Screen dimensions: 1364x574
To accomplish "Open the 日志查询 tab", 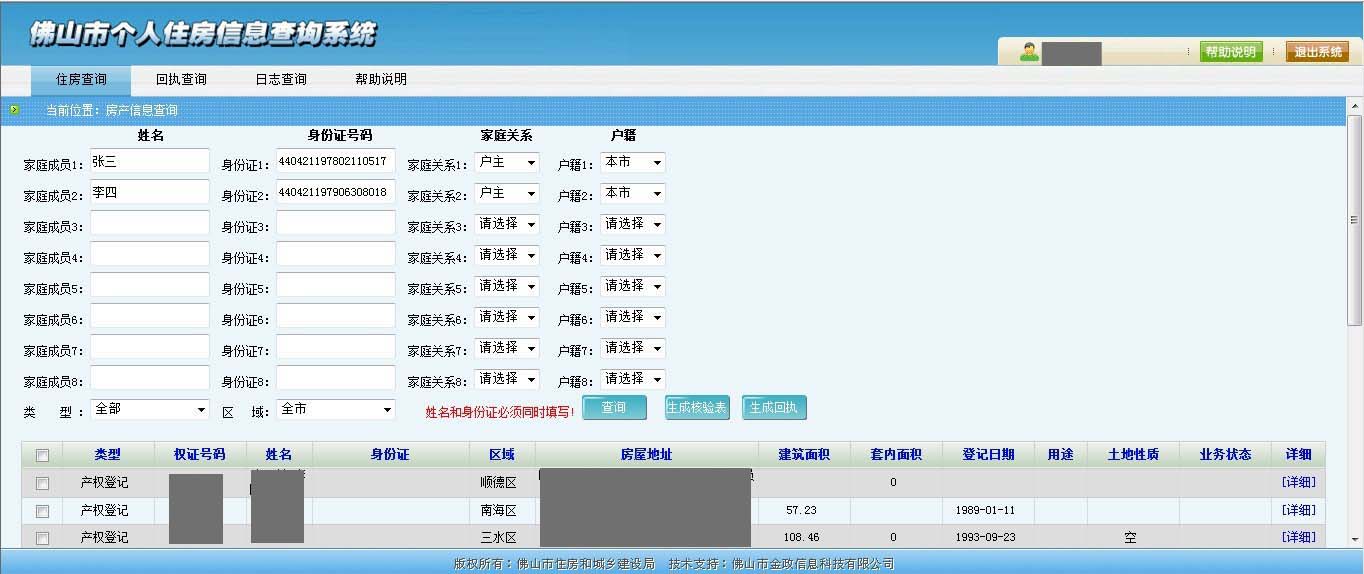I will 281,80.
